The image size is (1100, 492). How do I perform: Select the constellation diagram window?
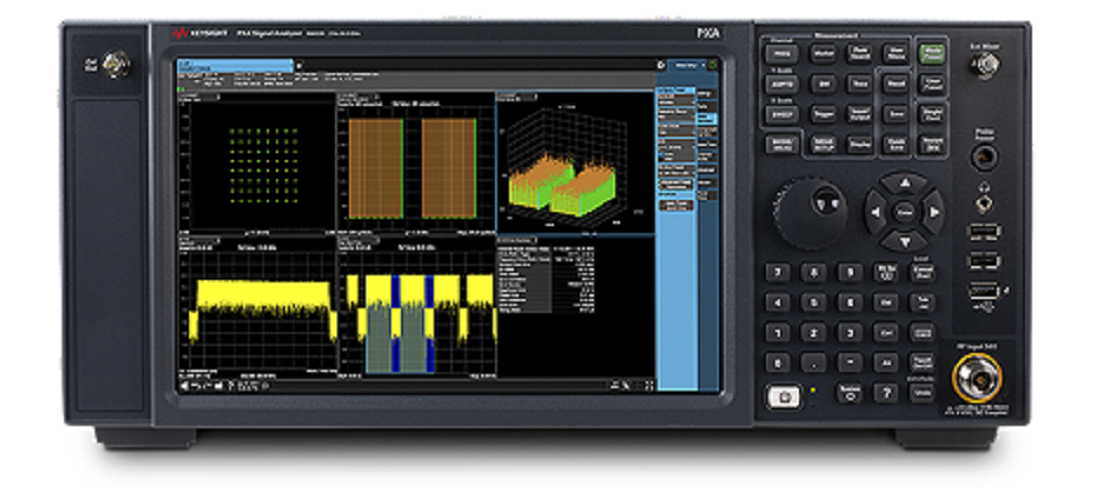click(257, 162)
